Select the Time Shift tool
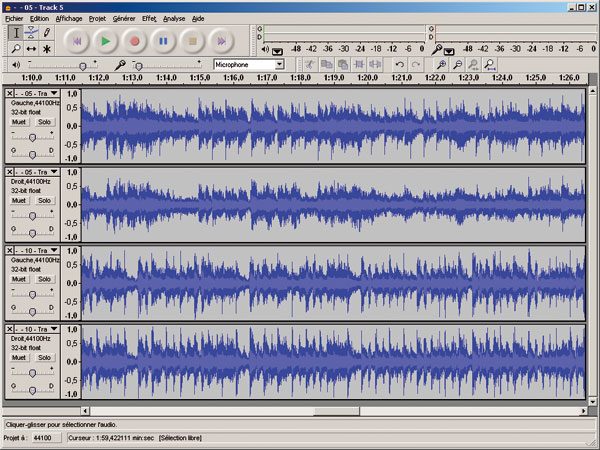The height and width of the screenshot is (450, 600). click(x=31, y=48)
